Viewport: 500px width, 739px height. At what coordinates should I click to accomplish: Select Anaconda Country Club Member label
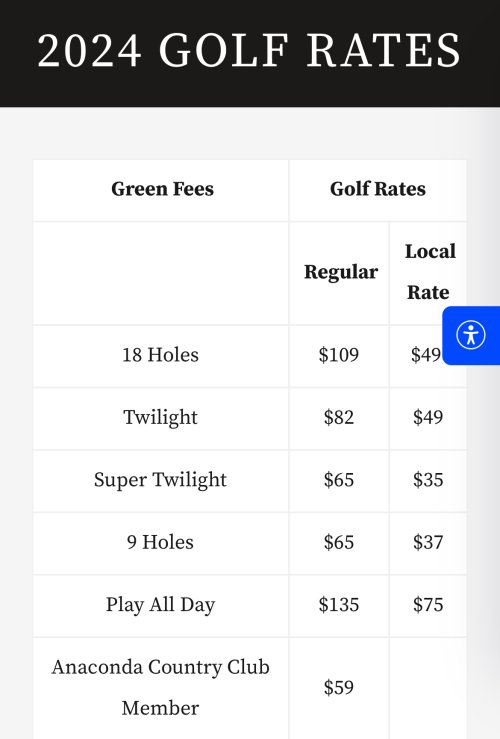[x=160, y=688]
